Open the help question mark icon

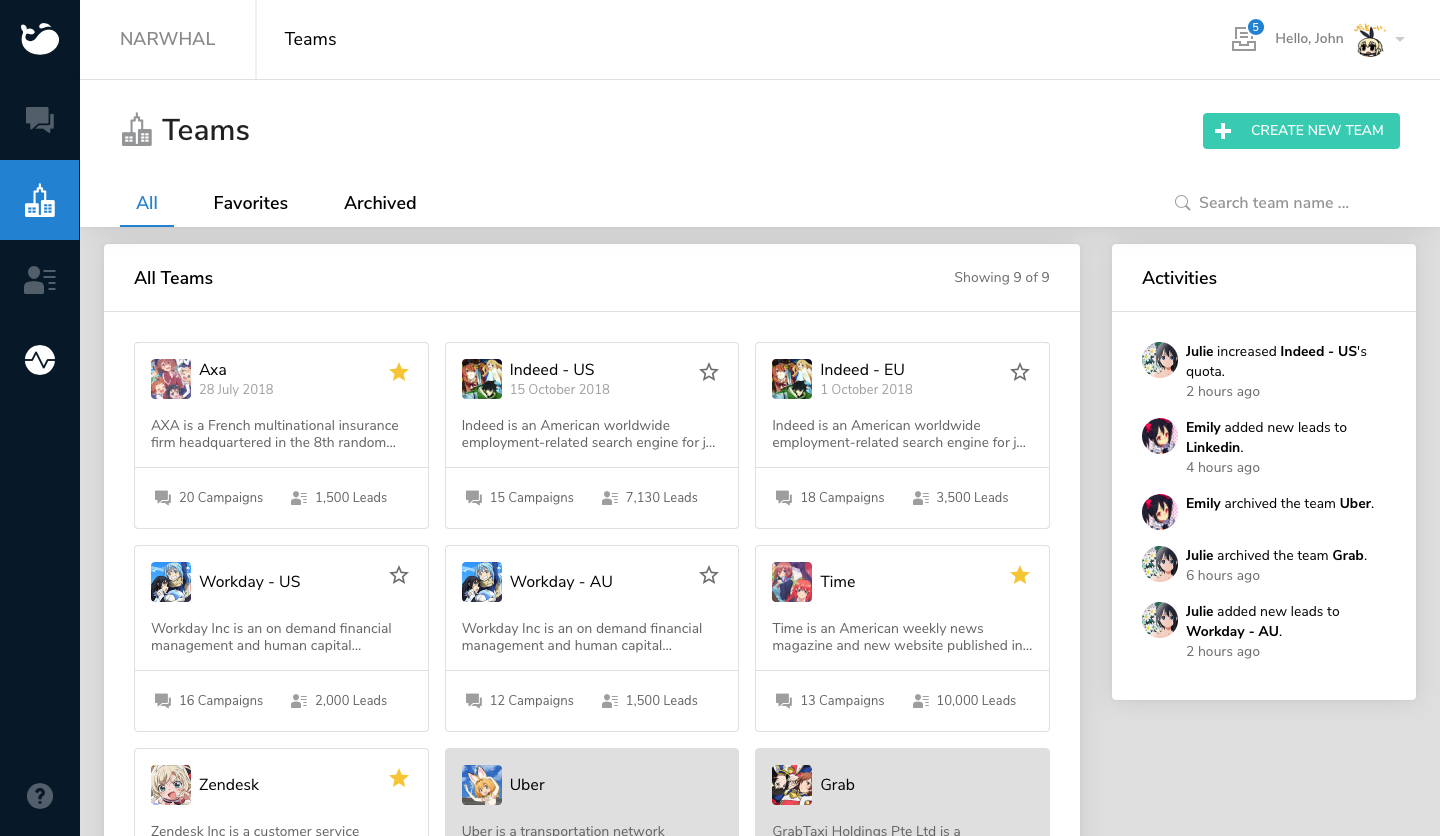pos(40,795)
